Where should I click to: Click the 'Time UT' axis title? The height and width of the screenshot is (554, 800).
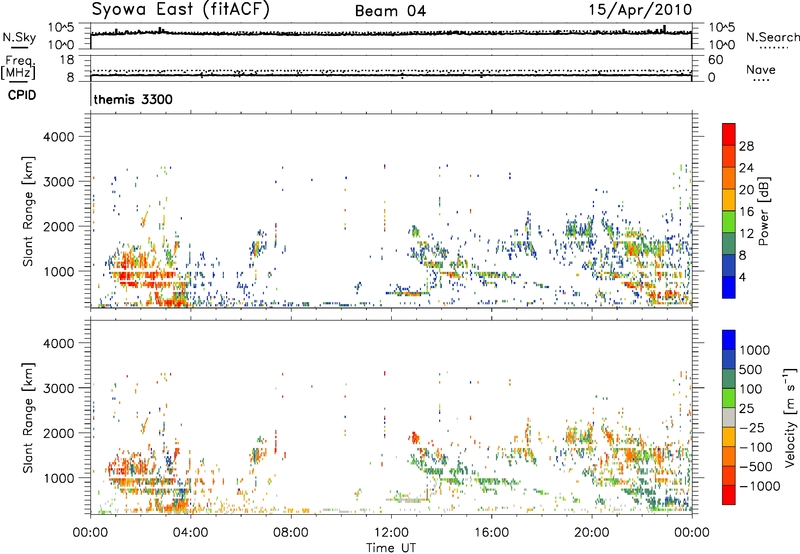click(391, 548)
